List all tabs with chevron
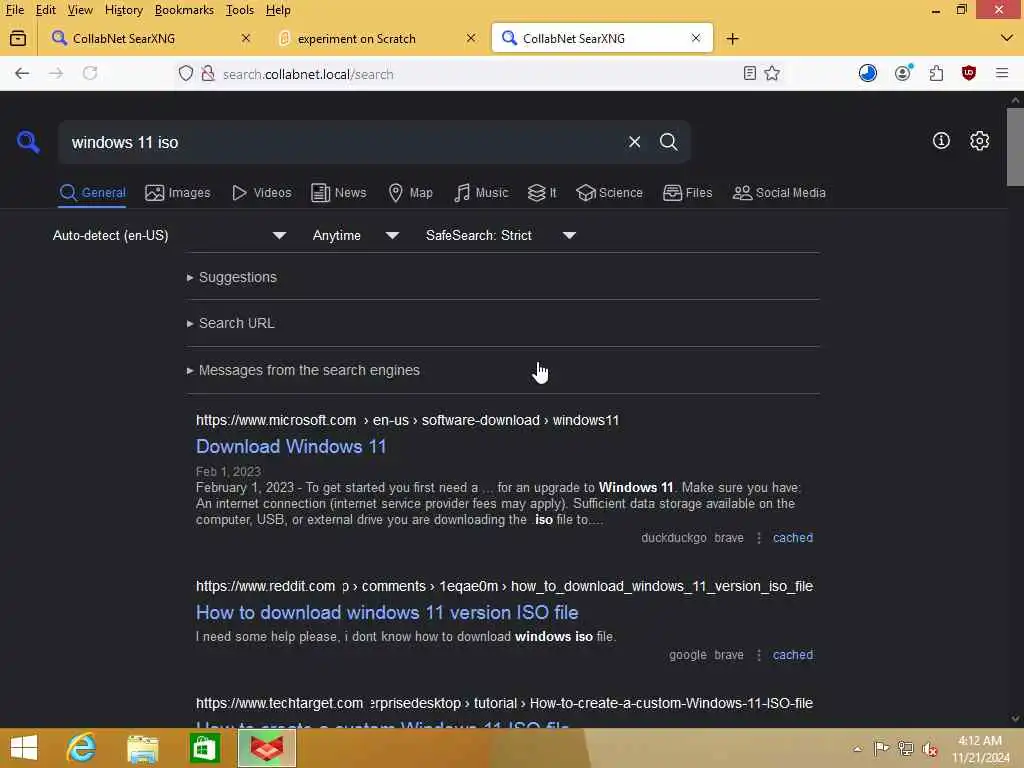 (x=1006, y=39)
